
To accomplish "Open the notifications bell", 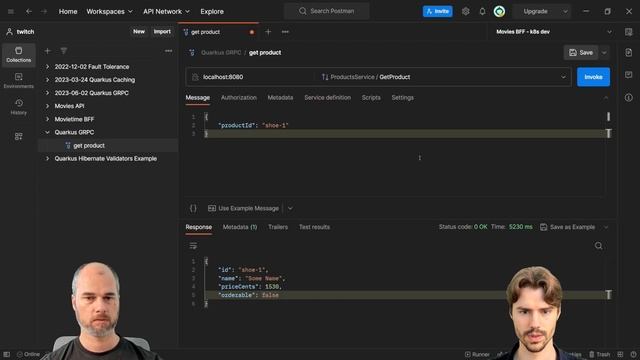I will click(482, 11).
